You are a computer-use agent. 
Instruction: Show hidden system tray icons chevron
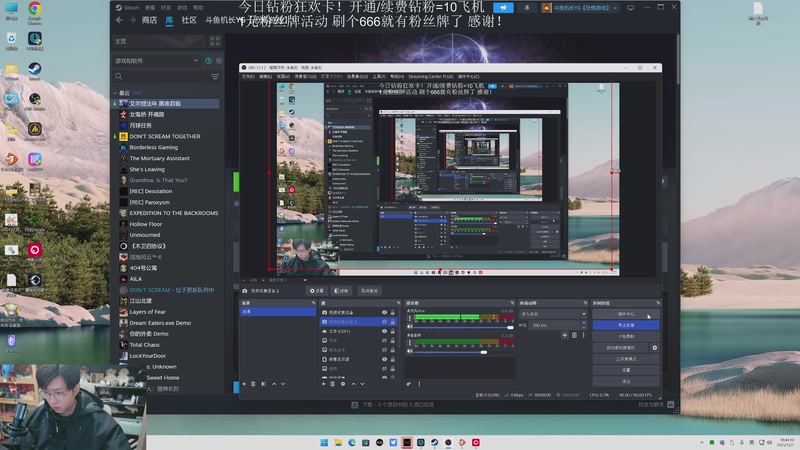pos(702,442)
